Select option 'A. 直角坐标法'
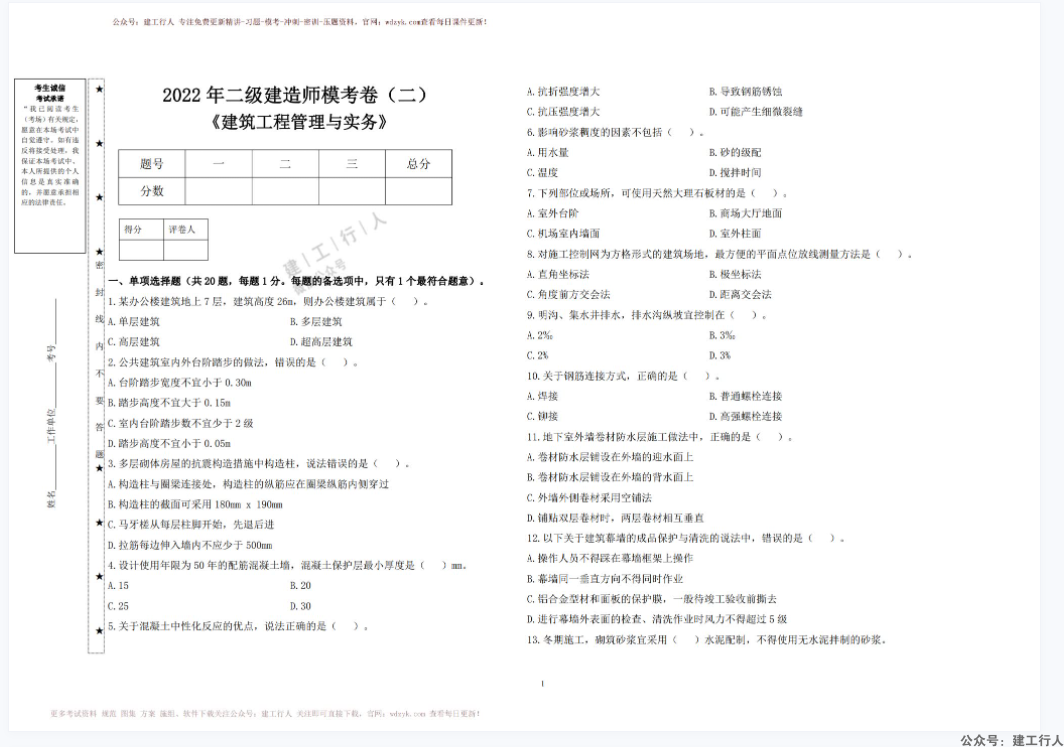1064x747 pixels. click(x=558, y=275)
